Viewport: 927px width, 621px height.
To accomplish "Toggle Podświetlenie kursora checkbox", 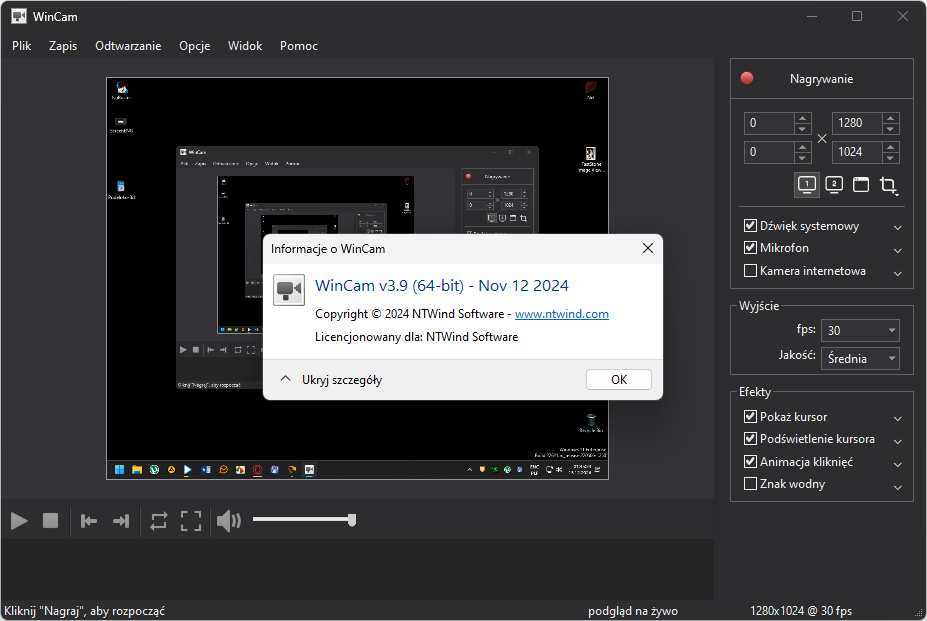I will click(x=750, y=439).
